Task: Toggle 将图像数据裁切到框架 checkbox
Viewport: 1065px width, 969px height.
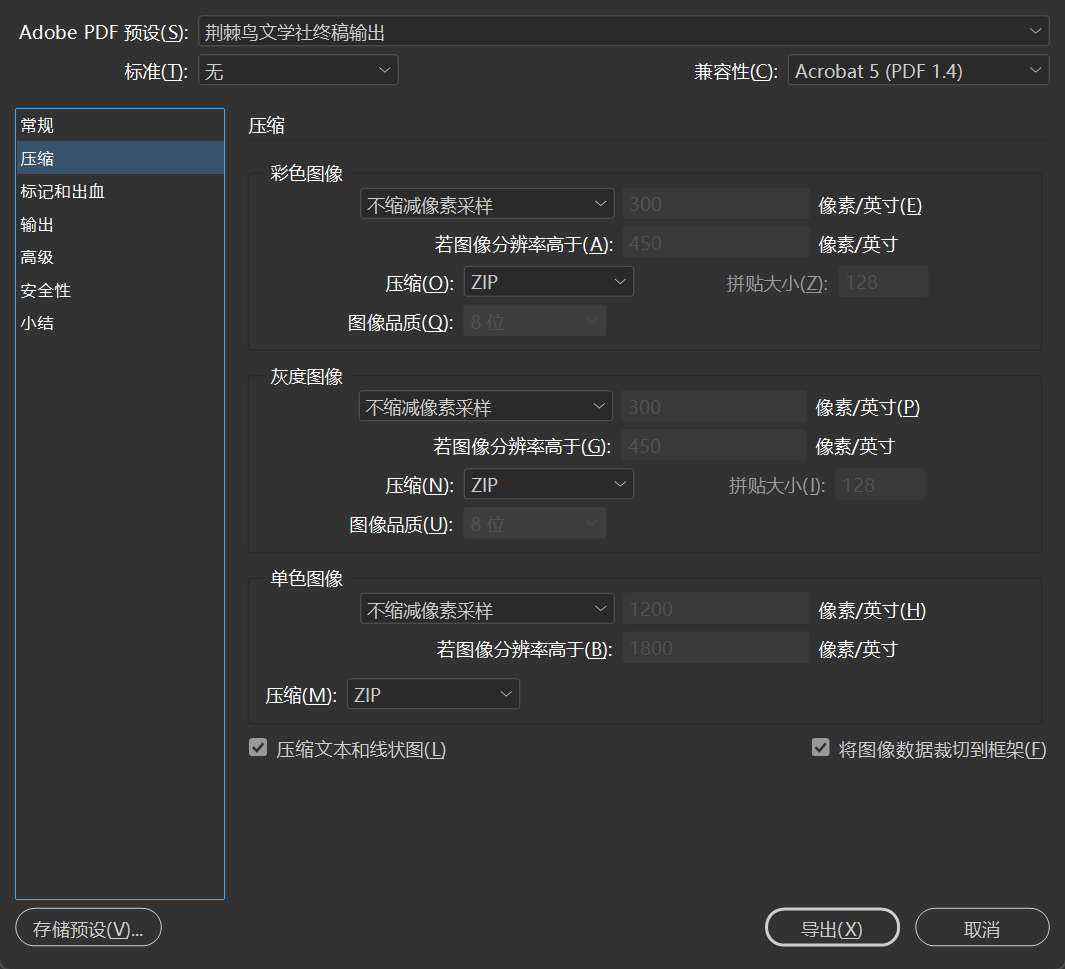Action: pyautogui.click(x=821, y=748)
